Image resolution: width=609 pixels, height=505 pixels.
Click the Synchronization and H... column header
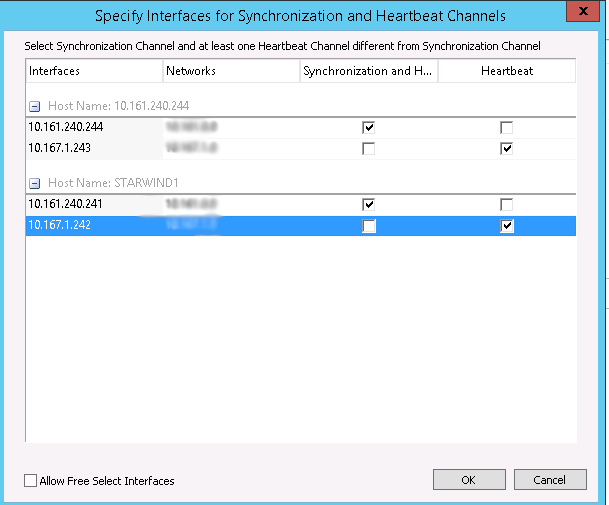point(368,71)
